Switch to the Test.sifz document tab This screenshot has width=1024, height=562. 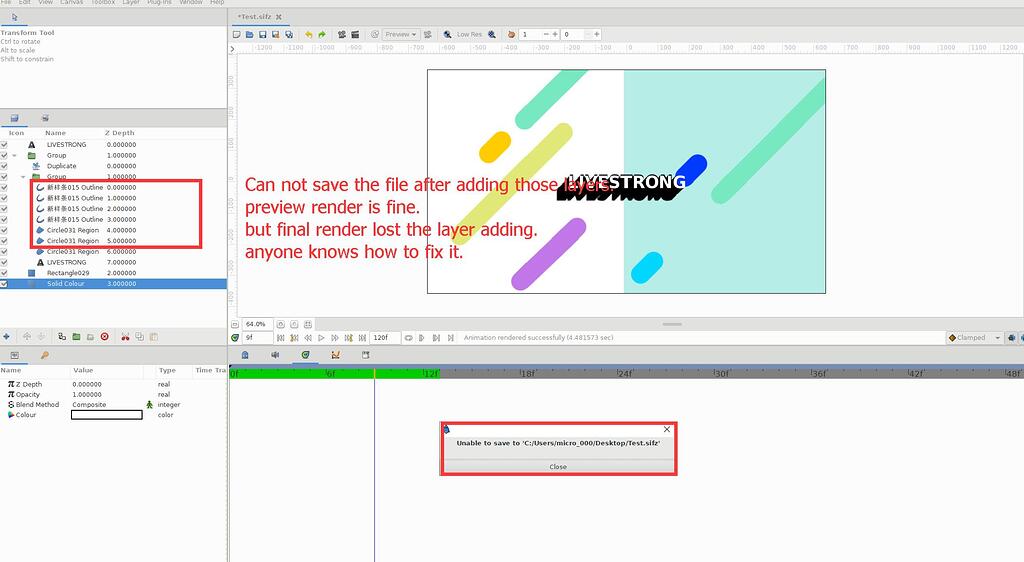point(258,17)
